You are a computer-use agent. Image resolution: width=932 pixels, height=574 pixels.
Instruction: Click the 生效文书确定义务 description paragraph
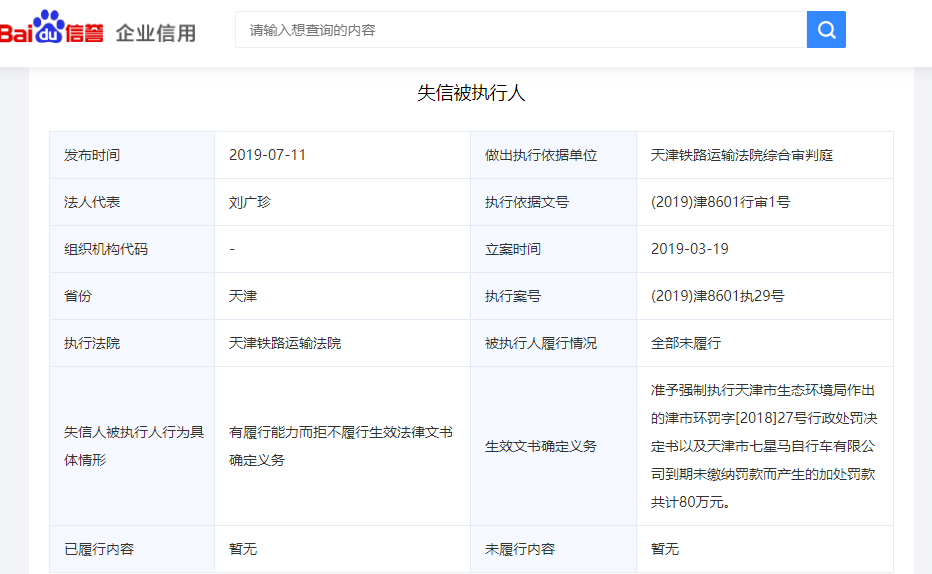[x=763, y=446]
